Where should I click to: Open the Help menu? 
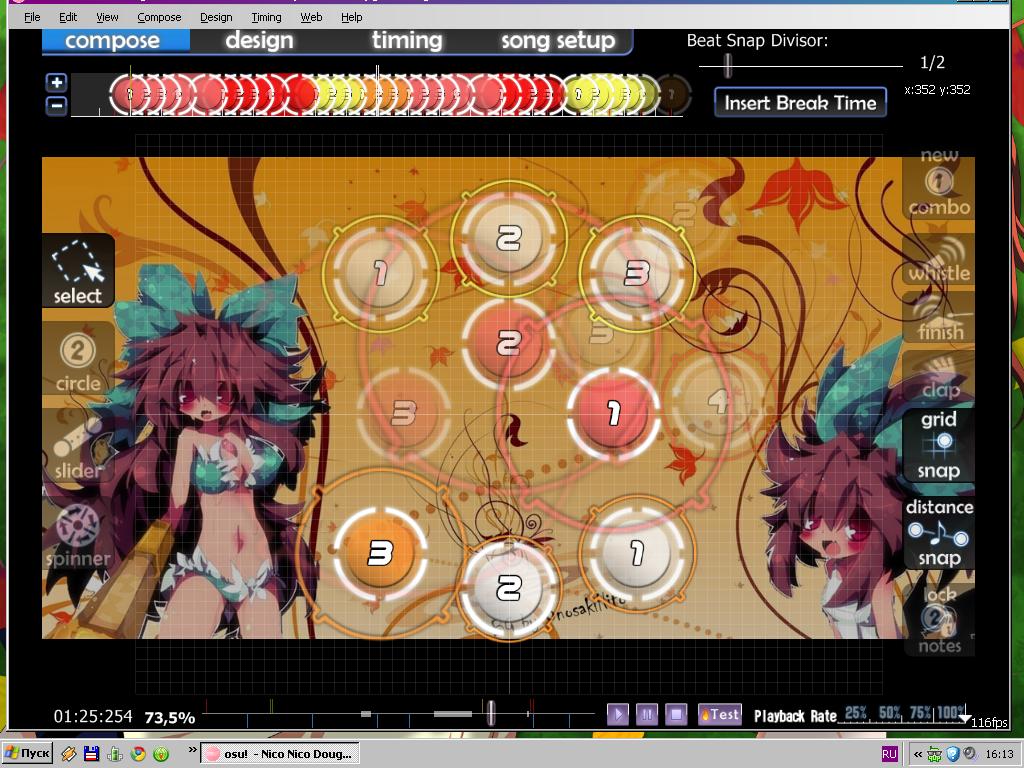point(351,17)
